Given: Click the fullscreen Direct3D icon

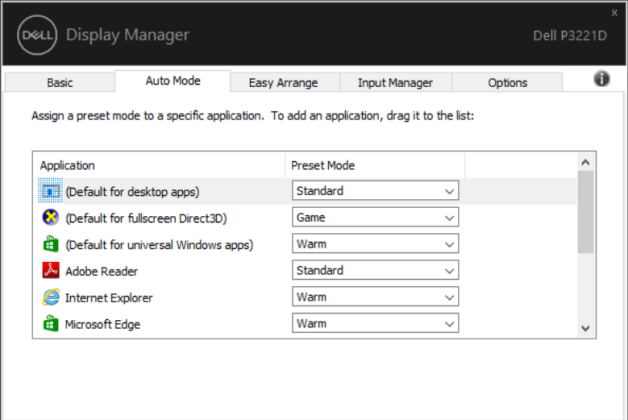Looking at the screenshot, I should [x=50, y=218].
